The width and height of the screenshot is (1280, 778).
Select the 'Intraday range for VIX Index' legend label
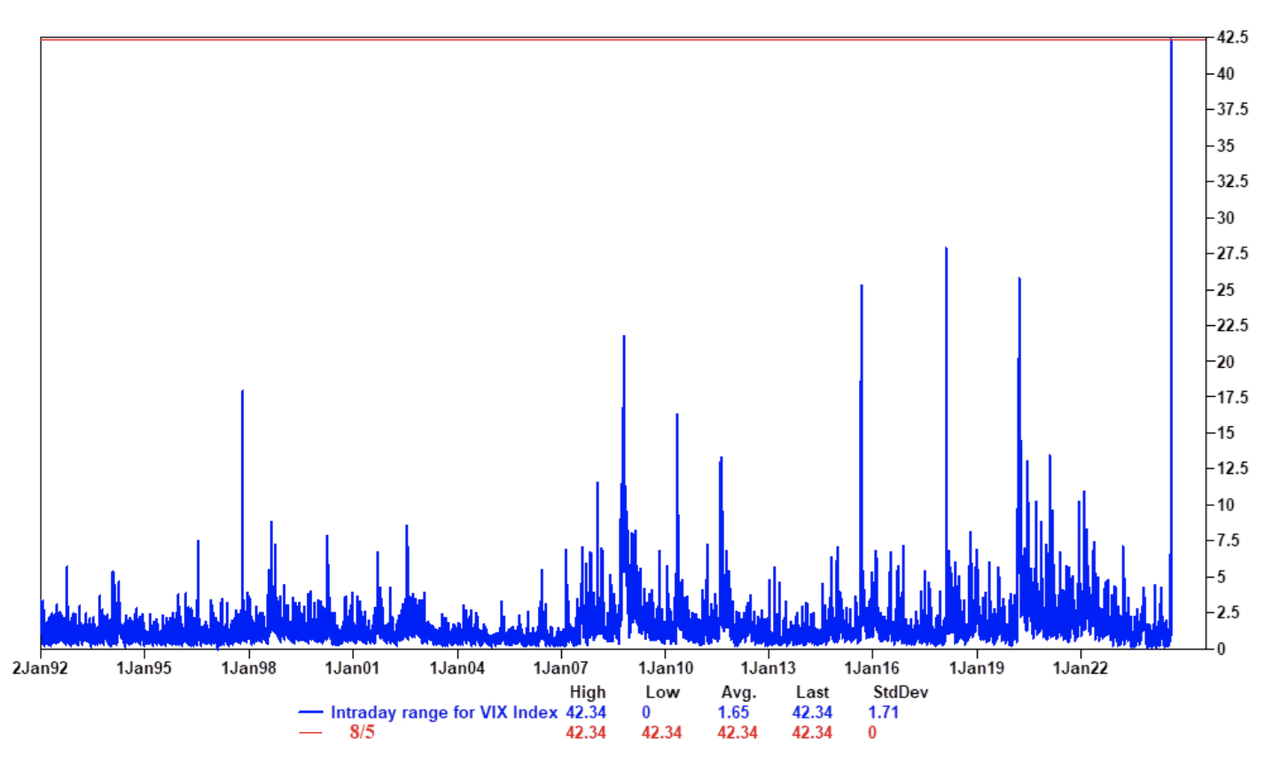444,713
